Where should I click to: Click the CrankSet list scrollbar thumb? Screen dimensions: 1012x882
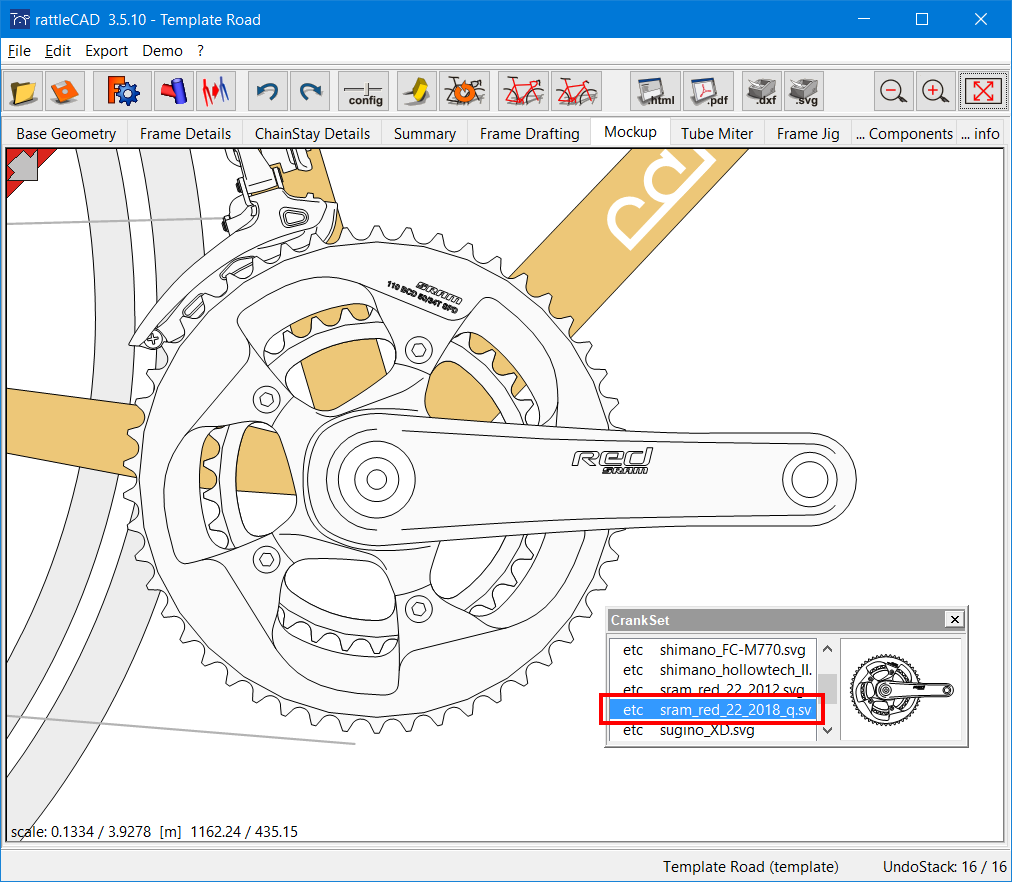coord(828,689)
